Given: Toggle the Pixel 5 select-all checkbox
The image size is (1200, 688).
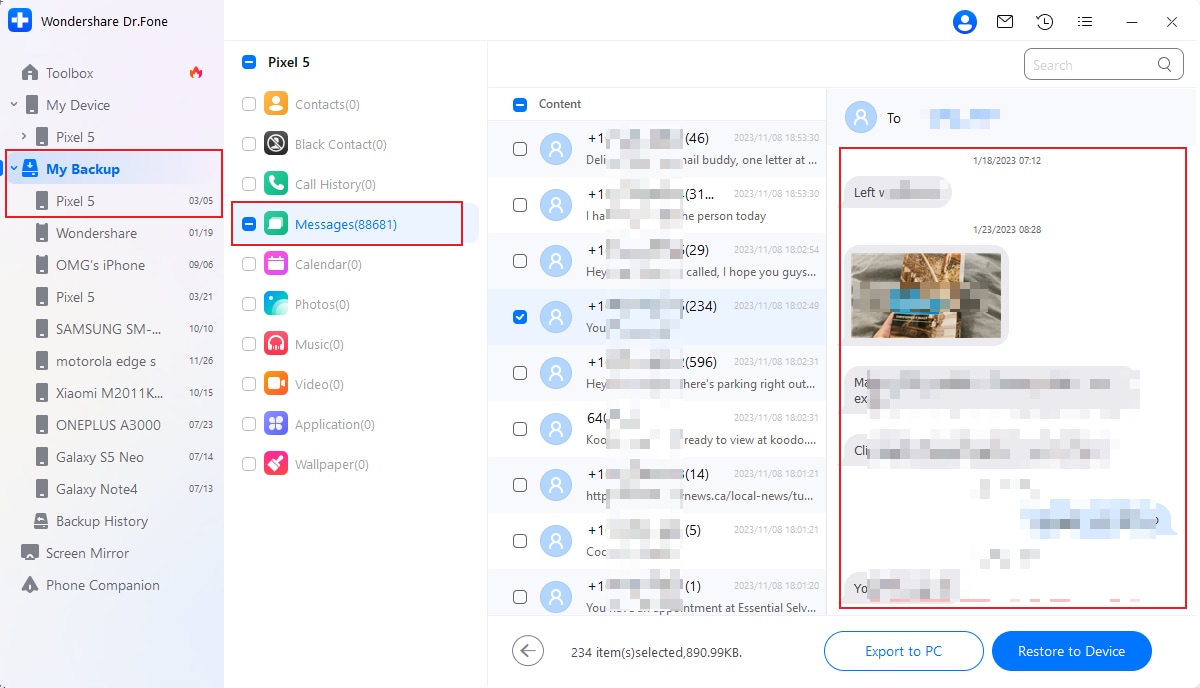Looking at the screenshot, I should click(249, 62).
